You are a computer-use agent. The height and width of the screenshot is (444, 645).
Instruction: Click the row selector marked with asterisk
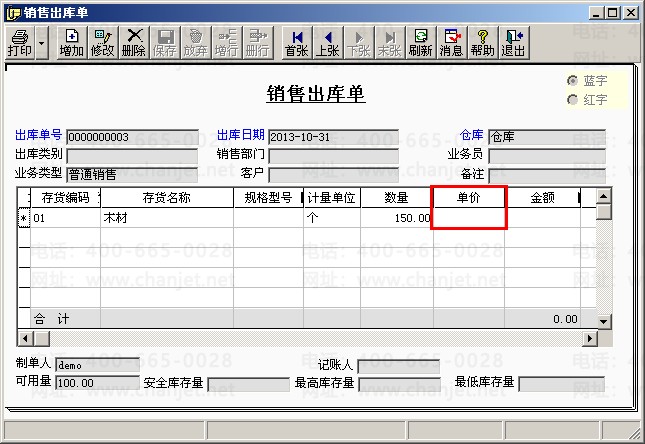point(24,218)
